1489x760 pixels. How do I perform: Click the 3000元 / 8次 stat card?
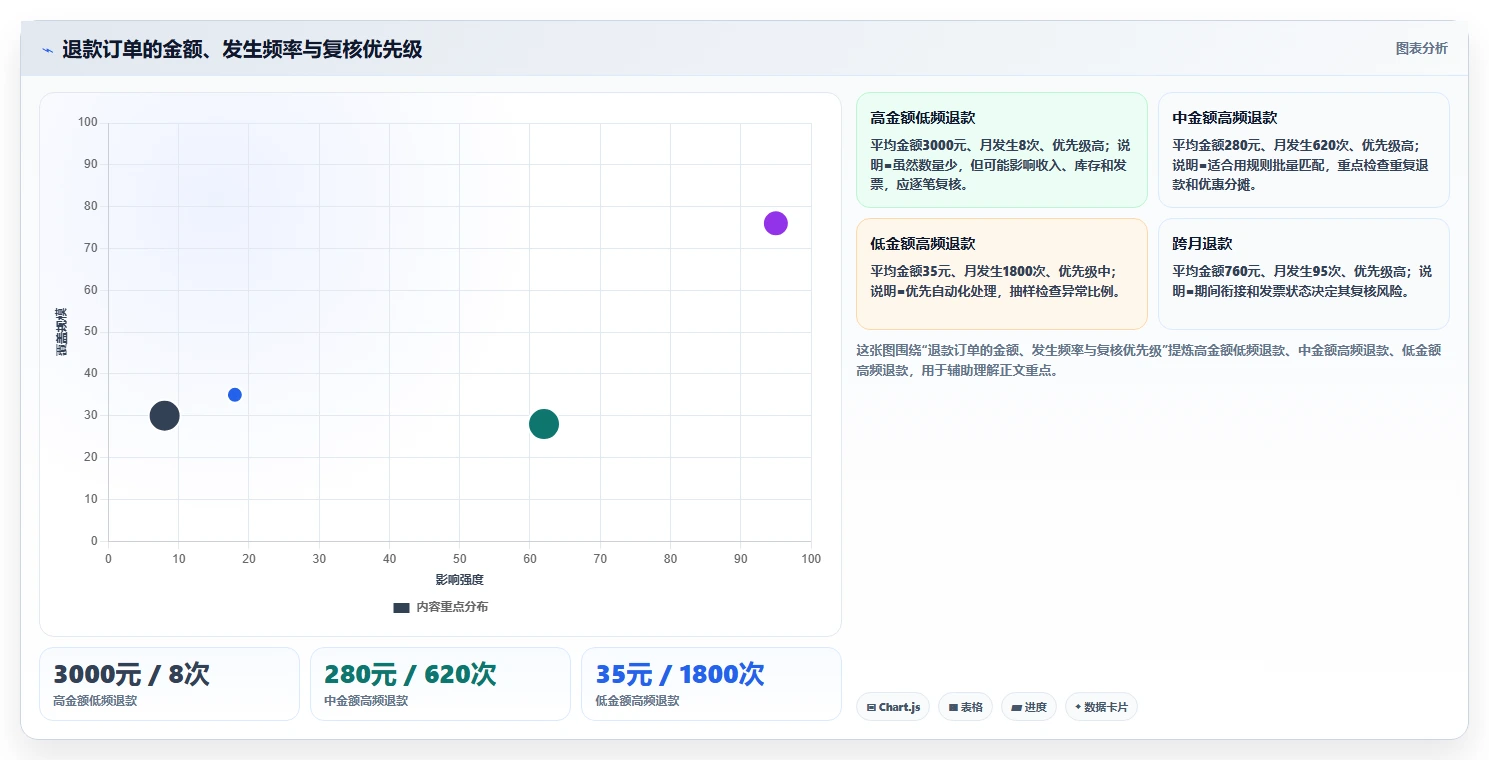click(169, 684)
